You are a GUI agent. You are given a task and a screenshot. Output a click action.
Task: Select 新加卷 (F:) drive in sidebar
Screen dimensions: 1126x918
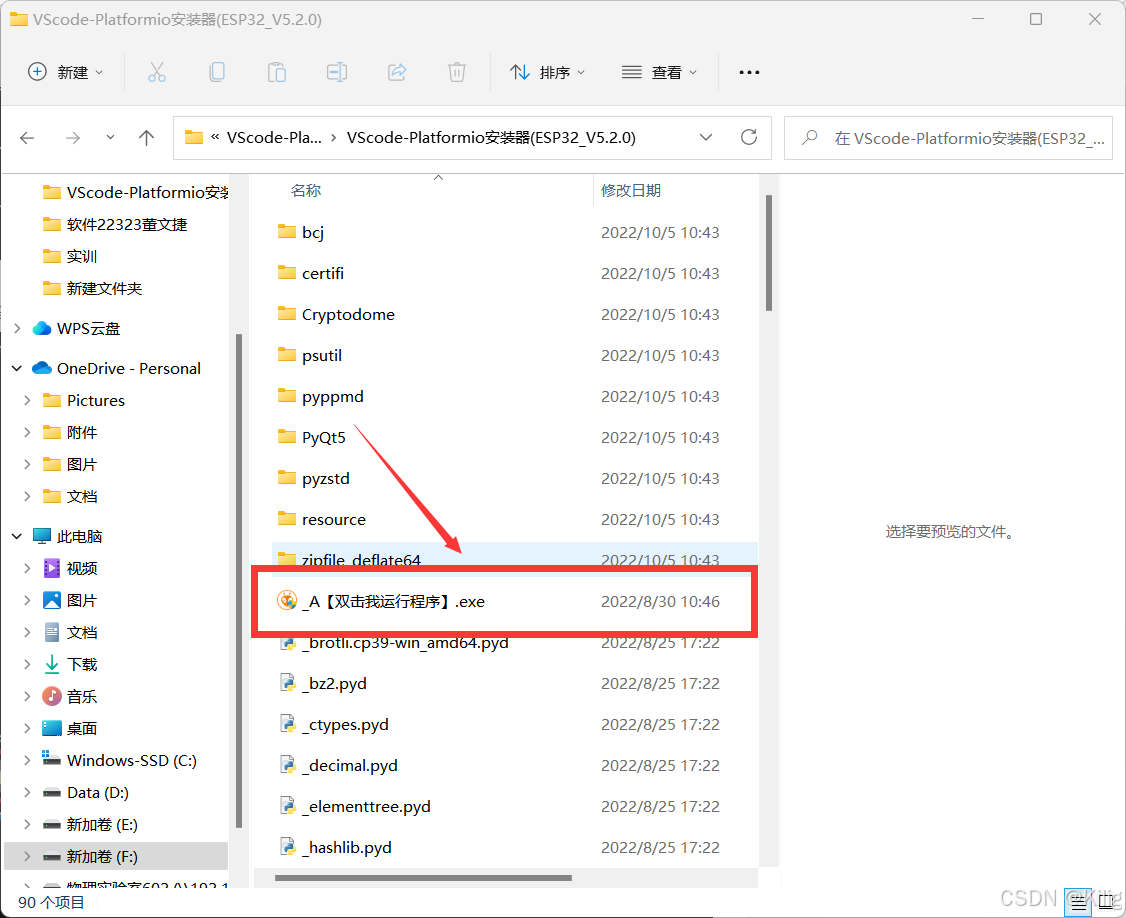116,856
